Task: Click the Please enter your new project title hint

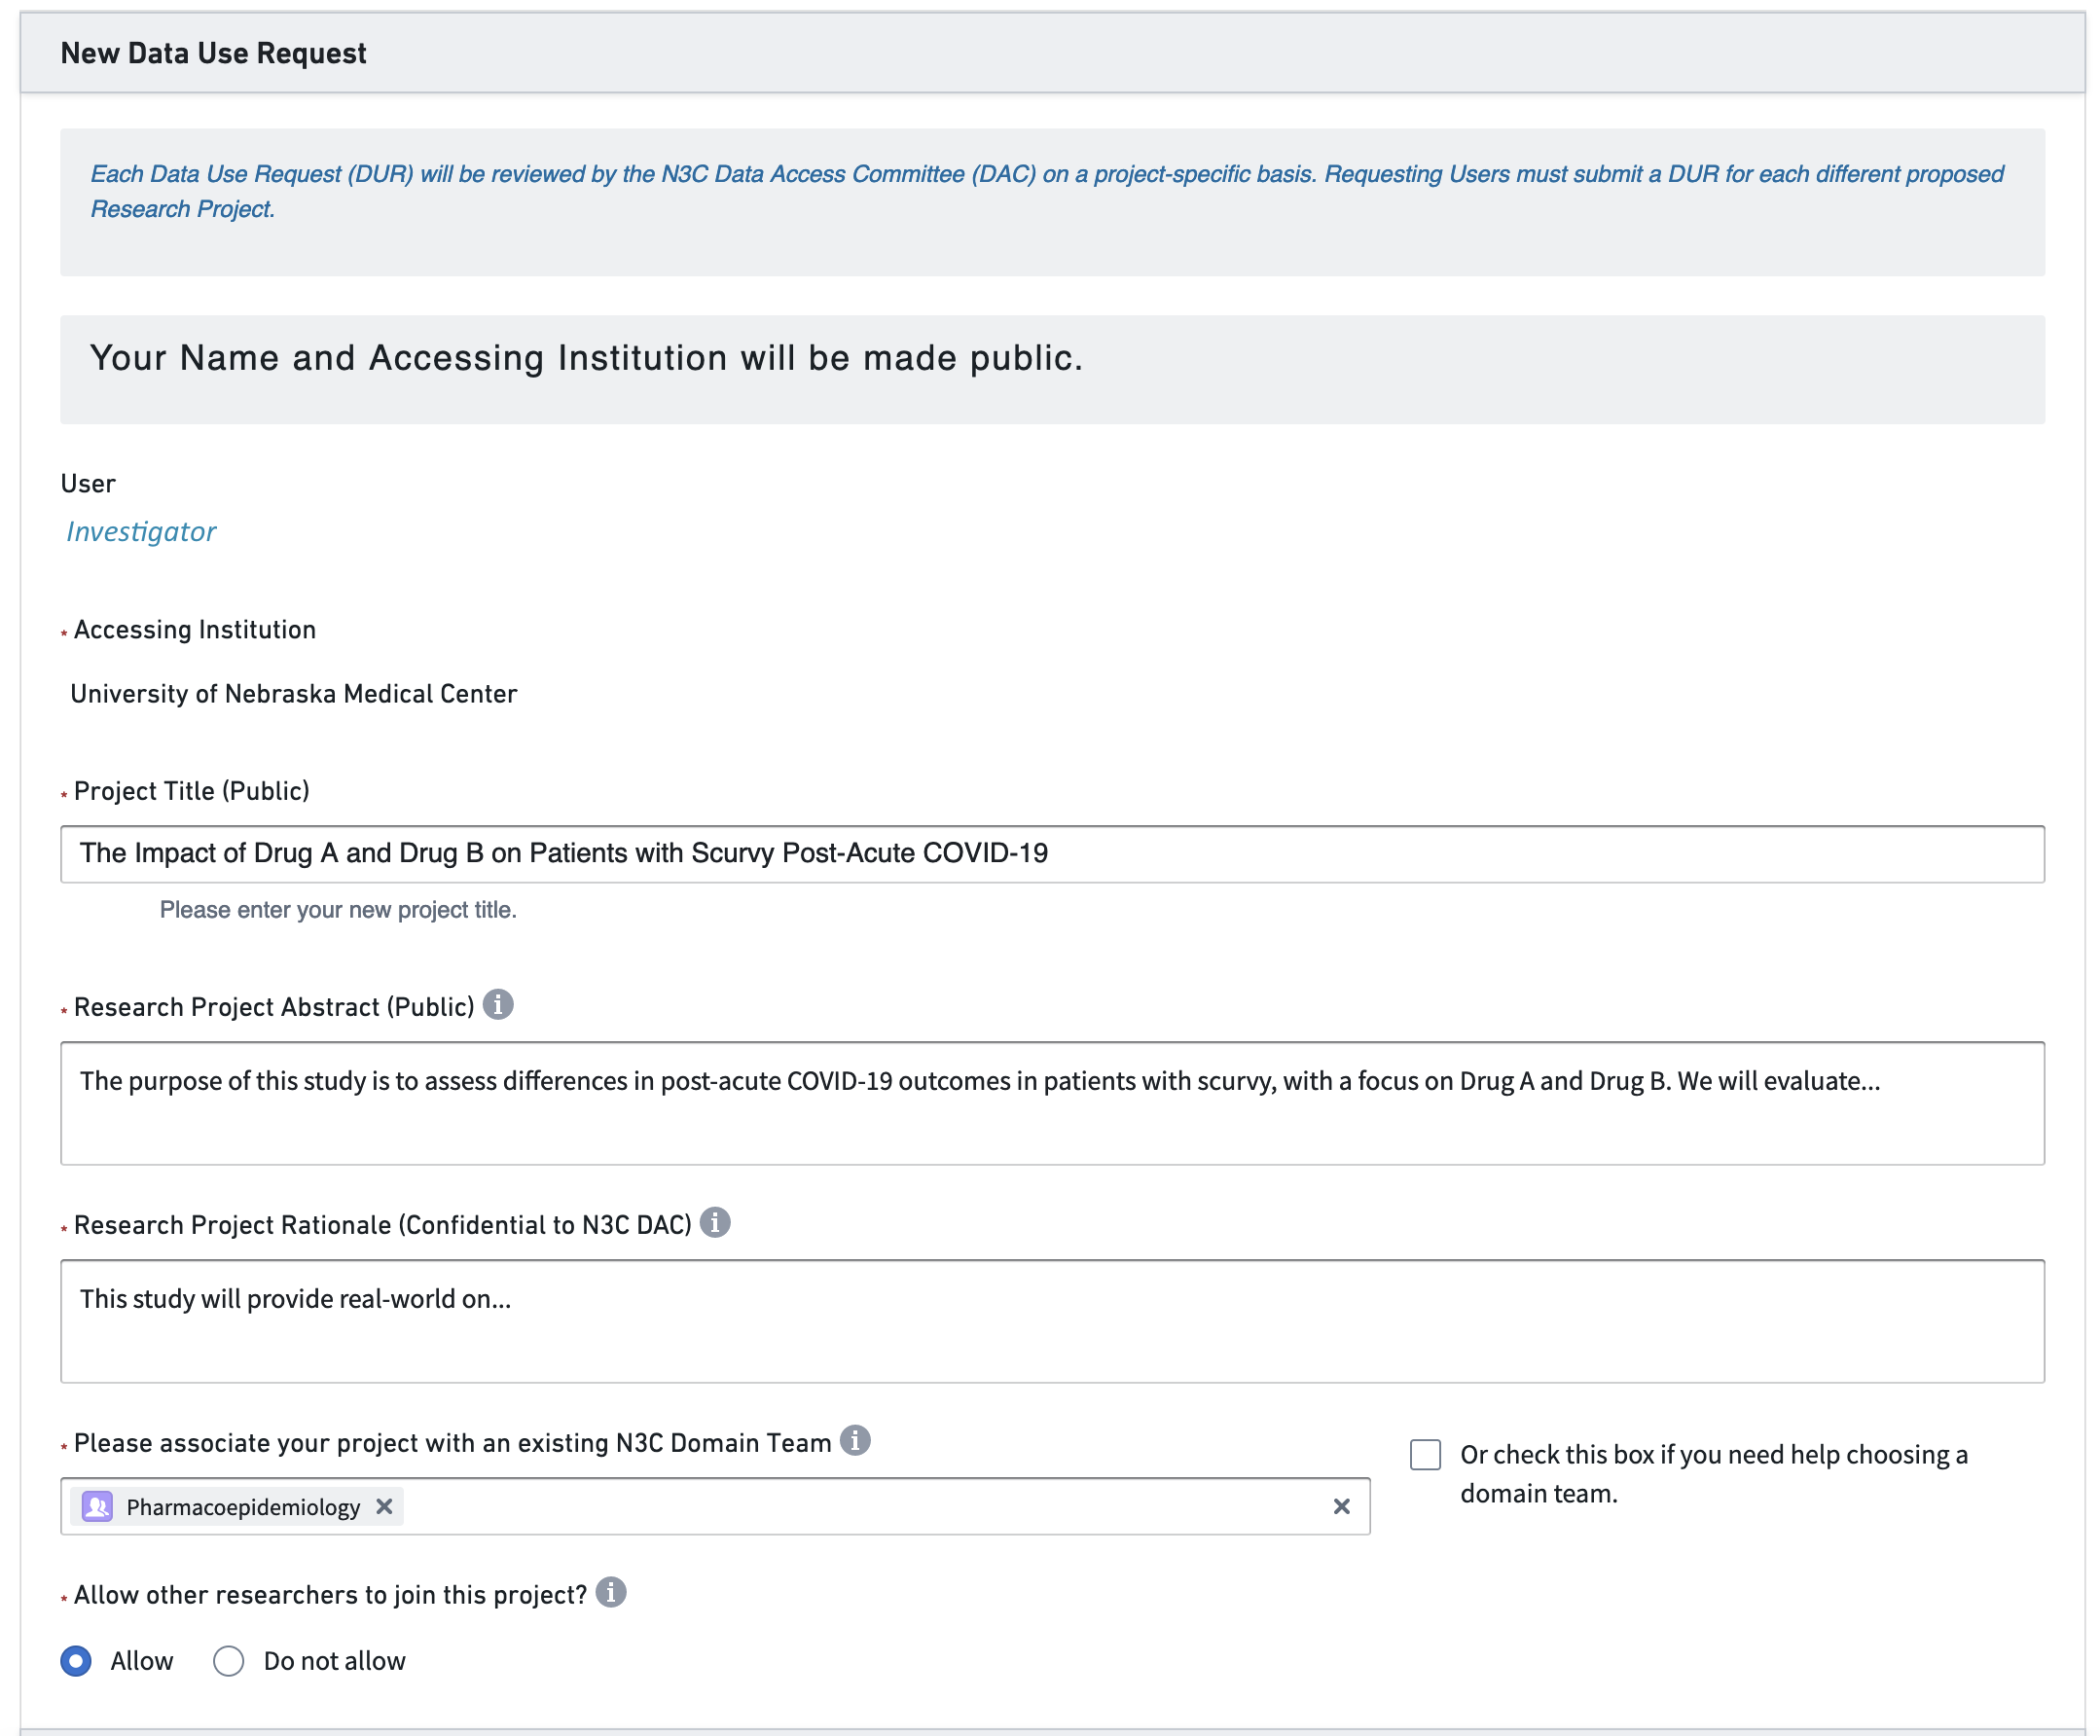Action: [338, 909]
